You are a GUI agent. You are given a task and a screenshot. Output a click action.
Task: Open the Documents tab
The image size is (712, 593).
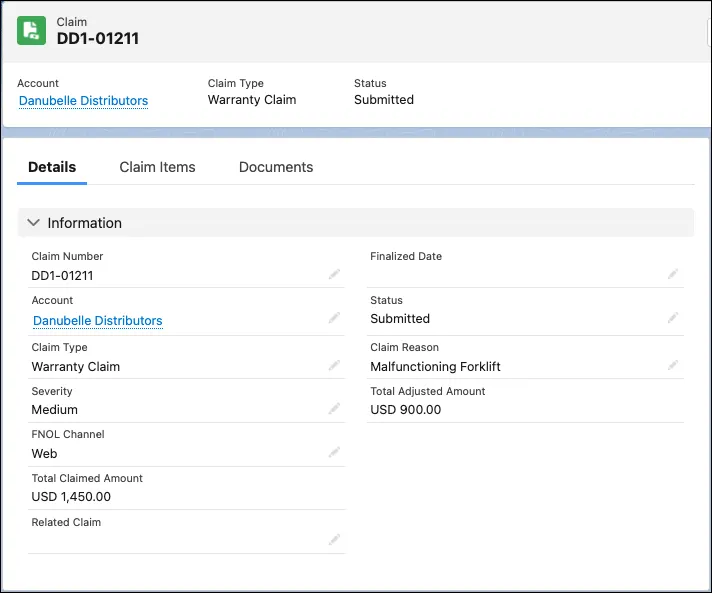point(276,167)
